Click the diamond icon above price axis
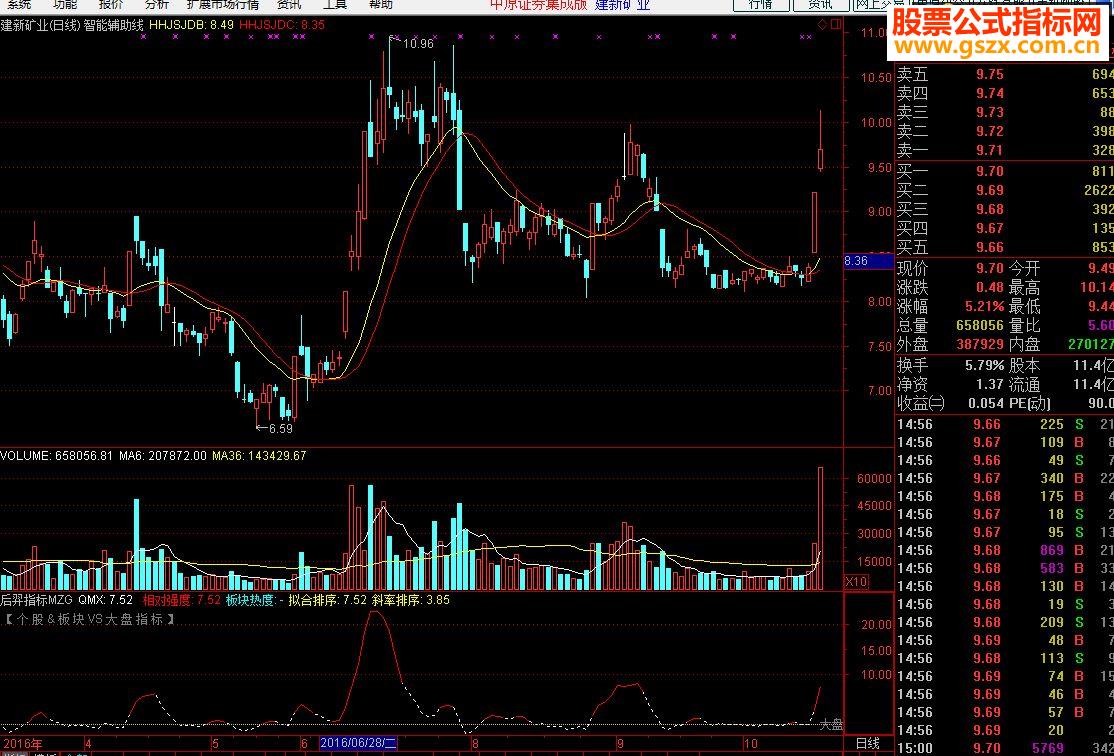The width and height of the screenshot is (1114, 756). point(822,25)
